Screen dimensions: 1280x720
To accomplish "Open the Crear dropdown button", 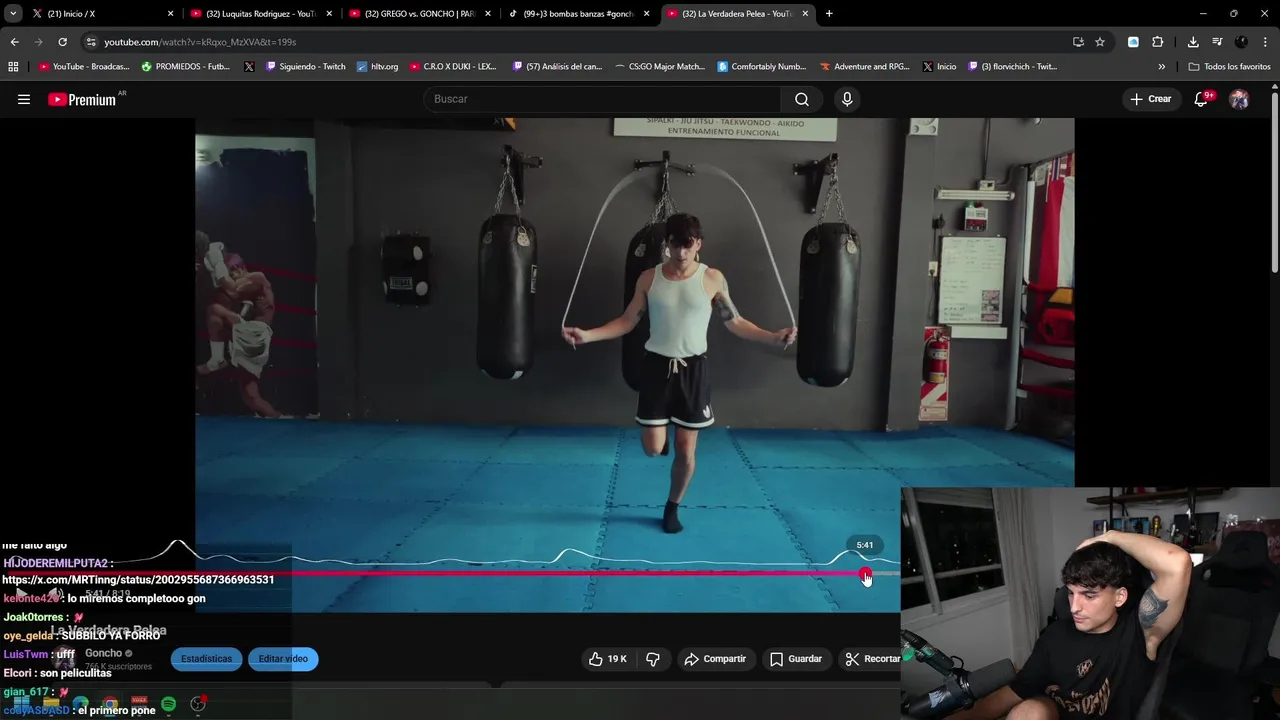I will click(1150, 99).
